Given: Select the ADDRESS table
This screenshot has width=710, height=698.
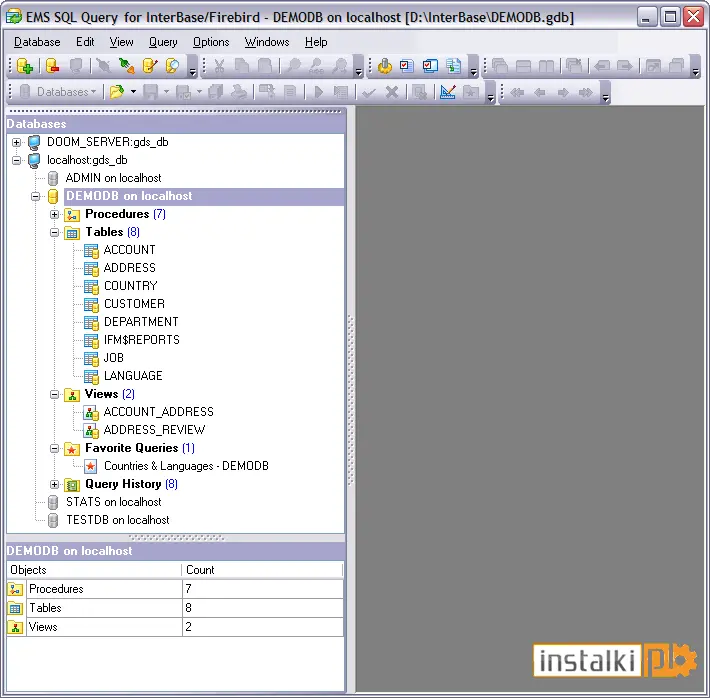Looking at the screenshot, I should point(130,268).
